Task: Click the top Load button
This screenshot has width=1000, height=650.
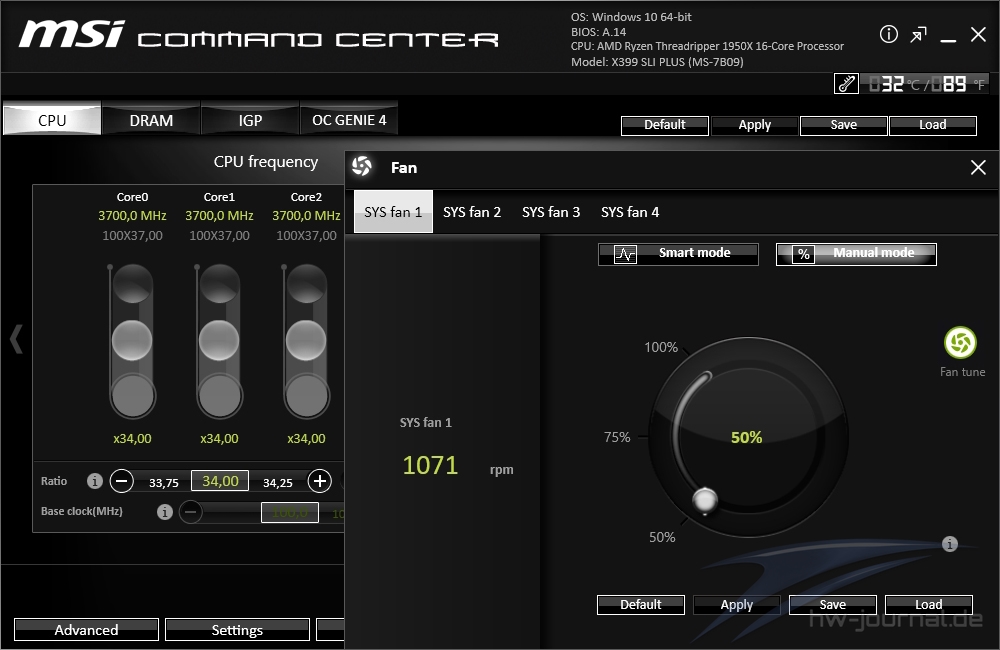Action: click(932, 125)
